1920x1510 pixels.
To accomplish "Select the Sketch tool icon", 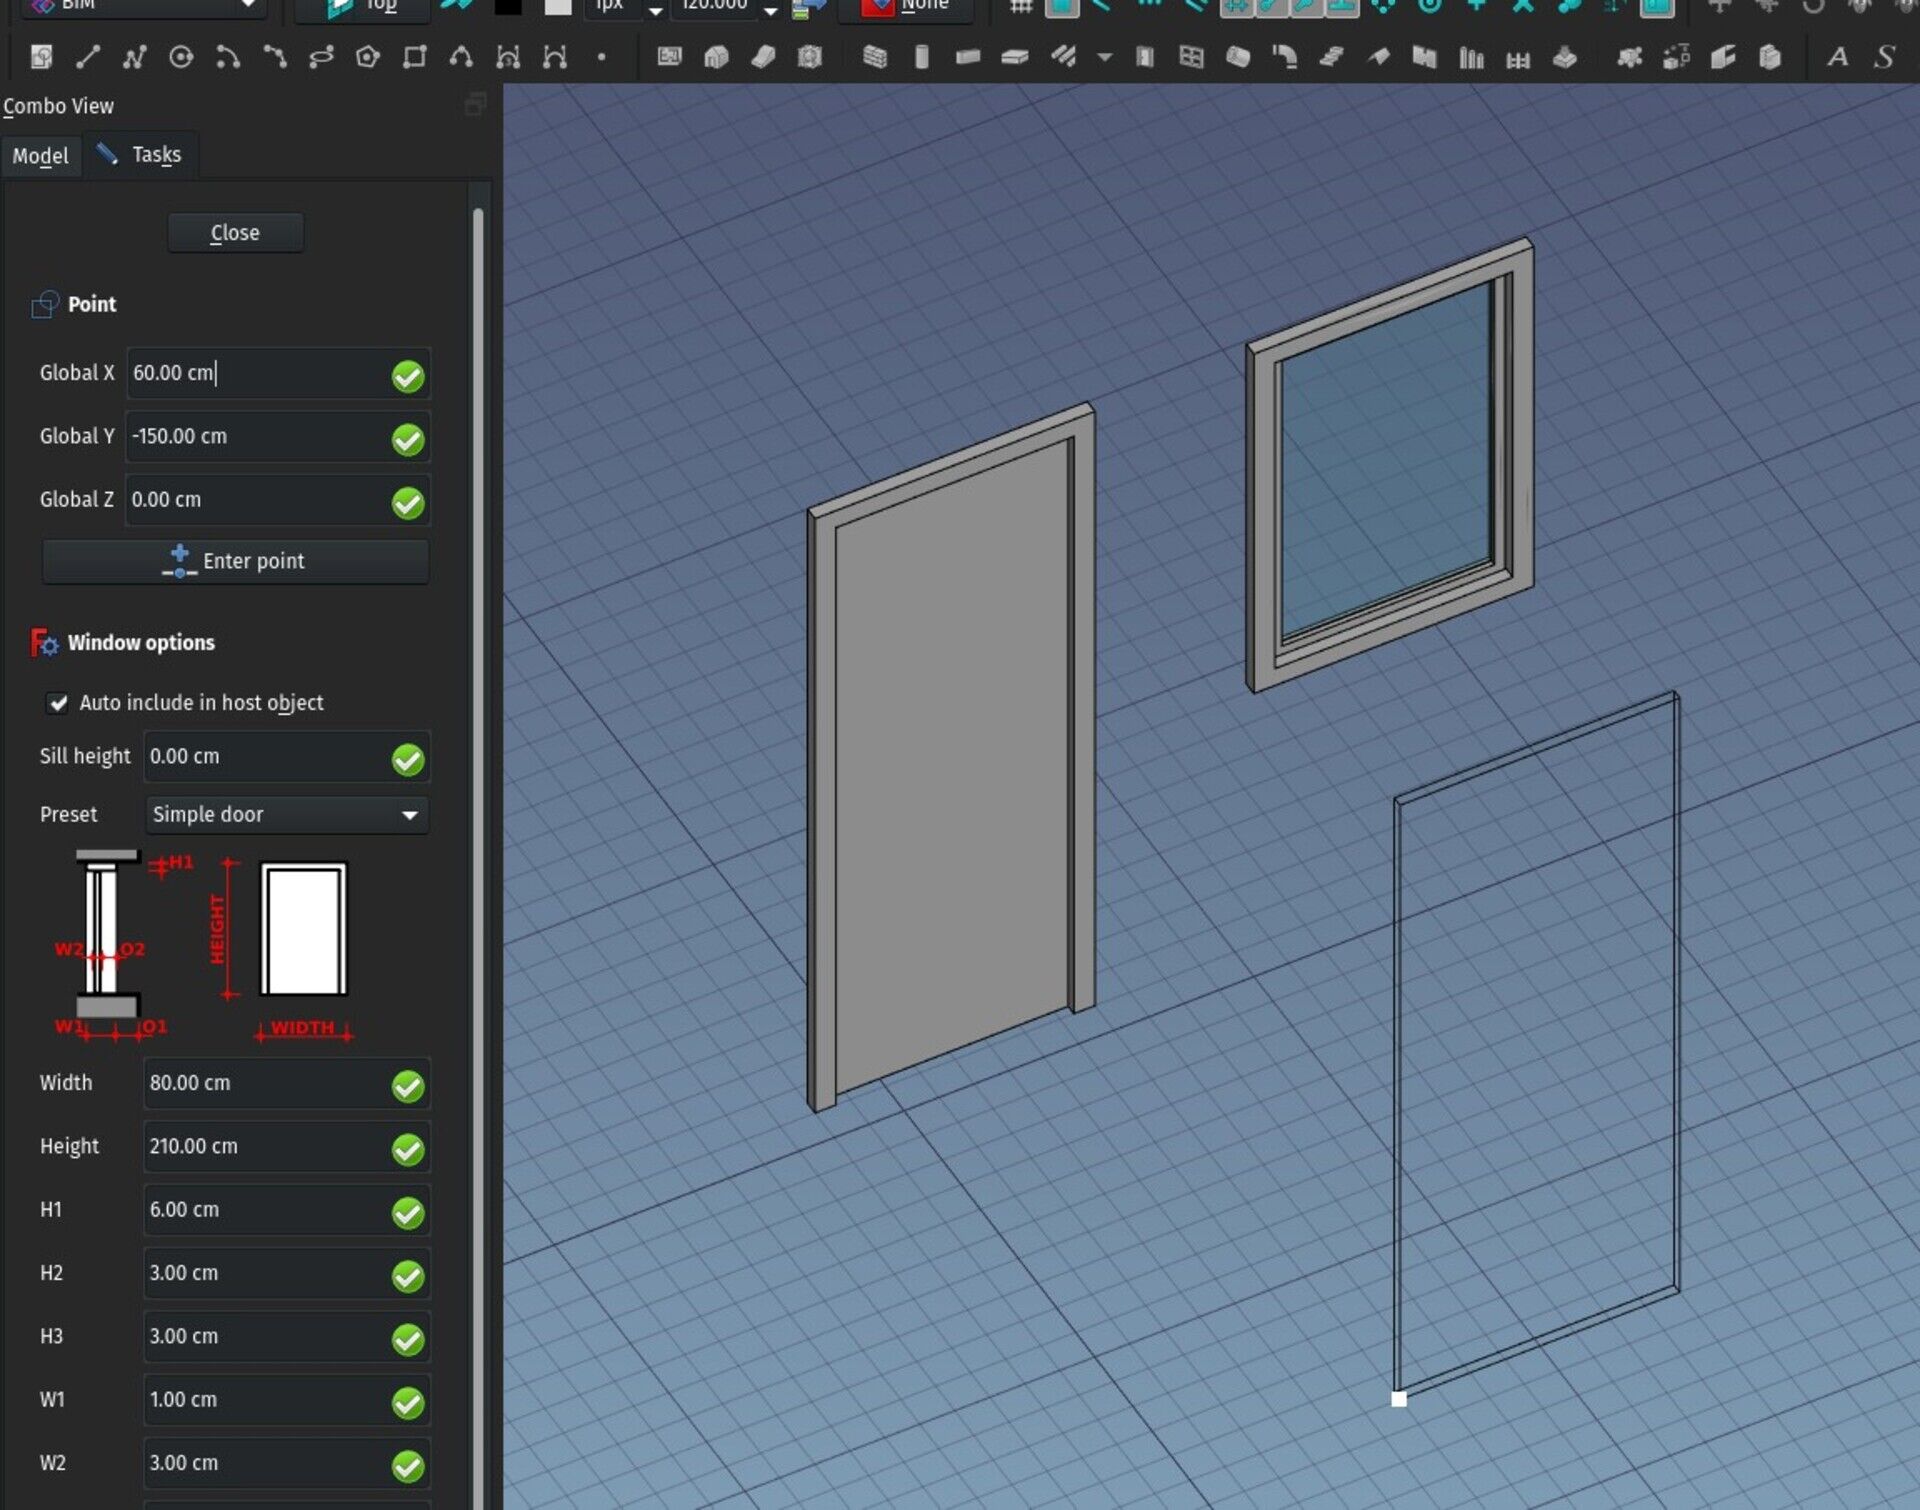I will coord(41,57).
